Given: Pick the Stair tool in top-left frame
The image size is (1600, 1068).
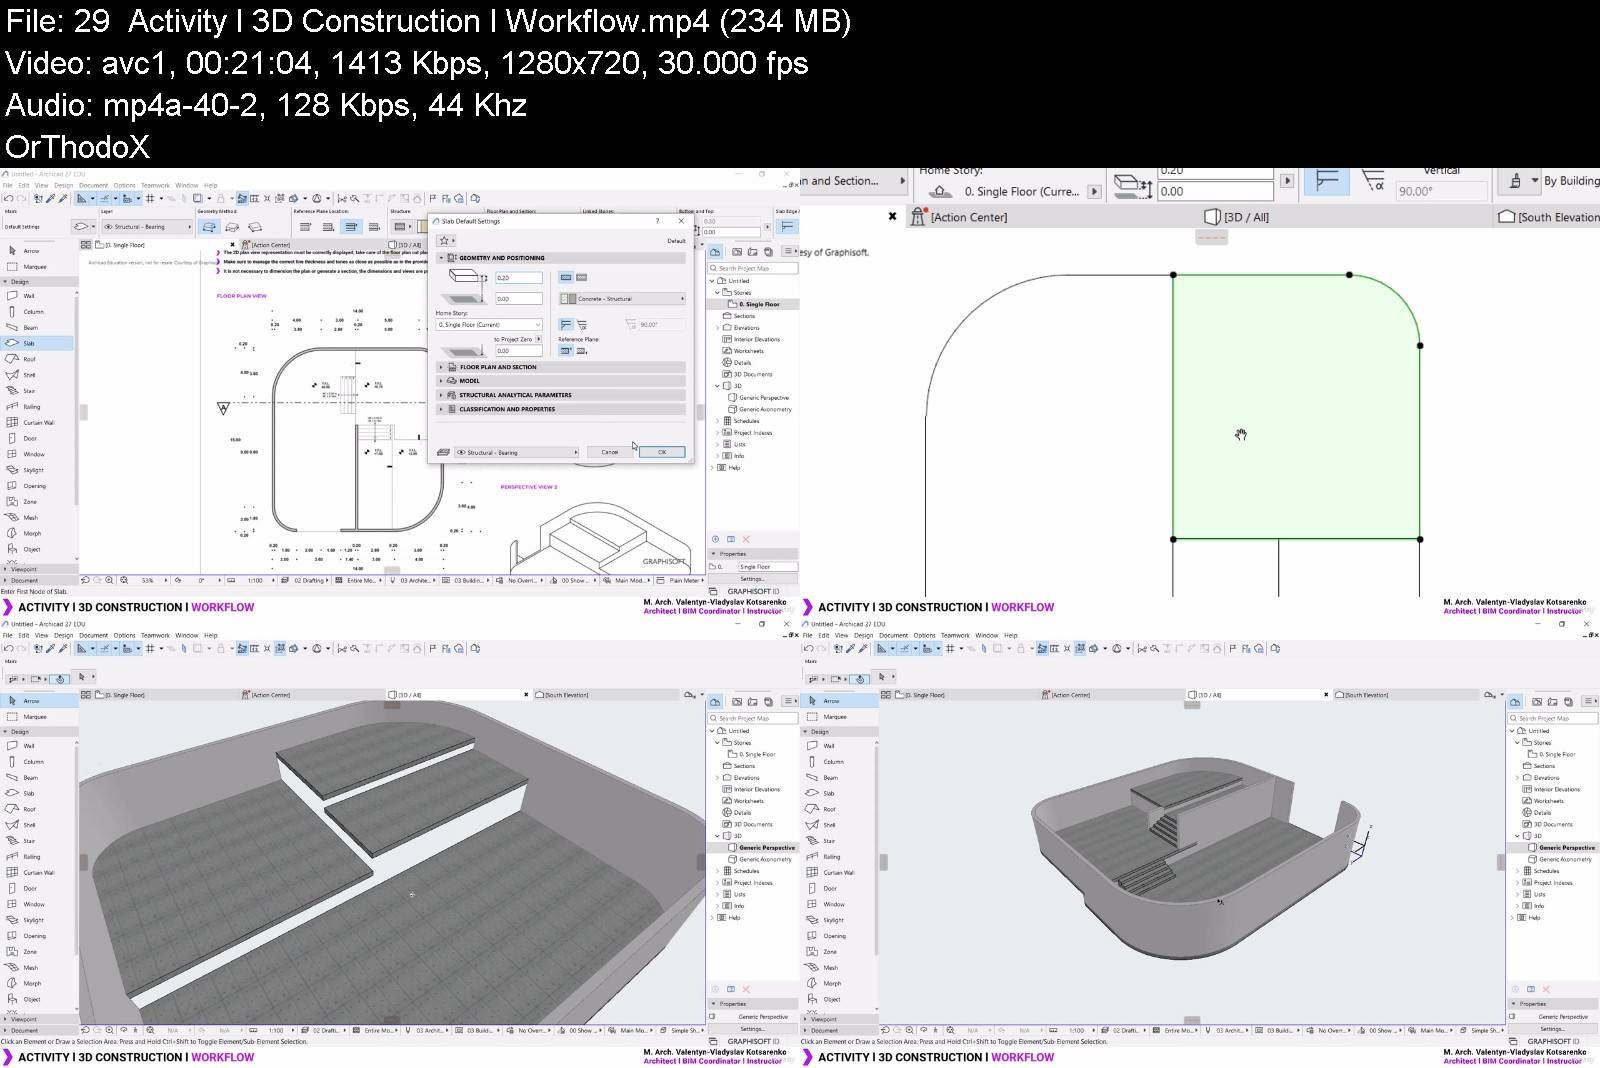Looking at the screenshot, I should coord(29,391).
